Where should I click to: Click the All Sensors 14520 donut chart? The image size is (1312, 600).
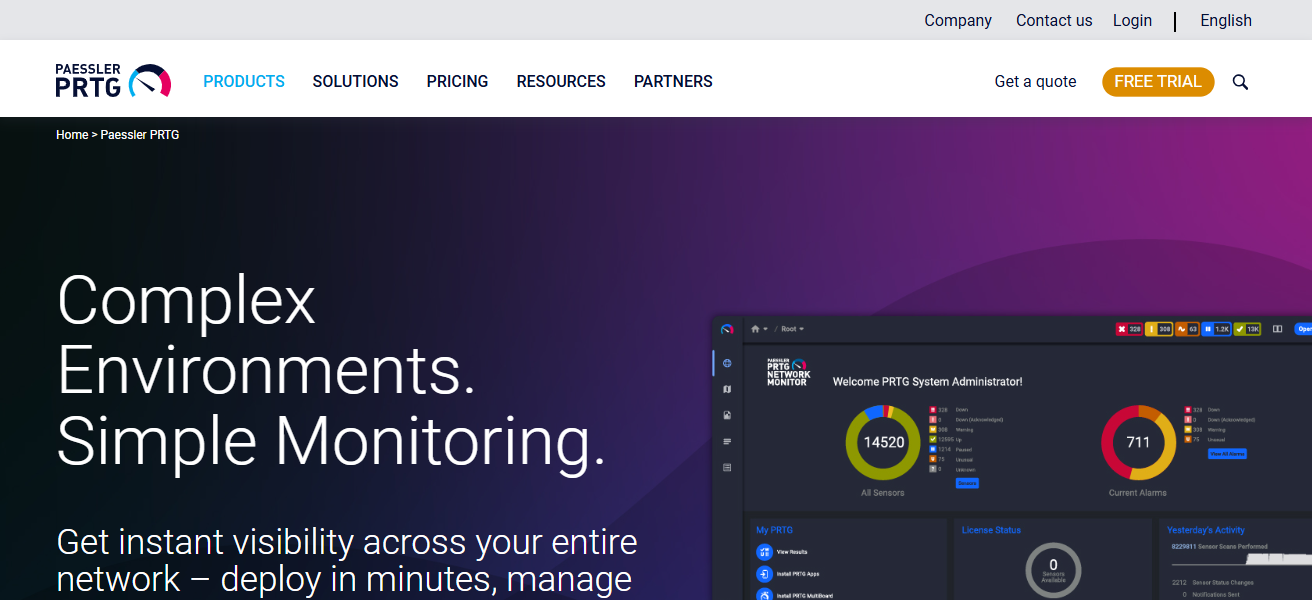(883, 442)
